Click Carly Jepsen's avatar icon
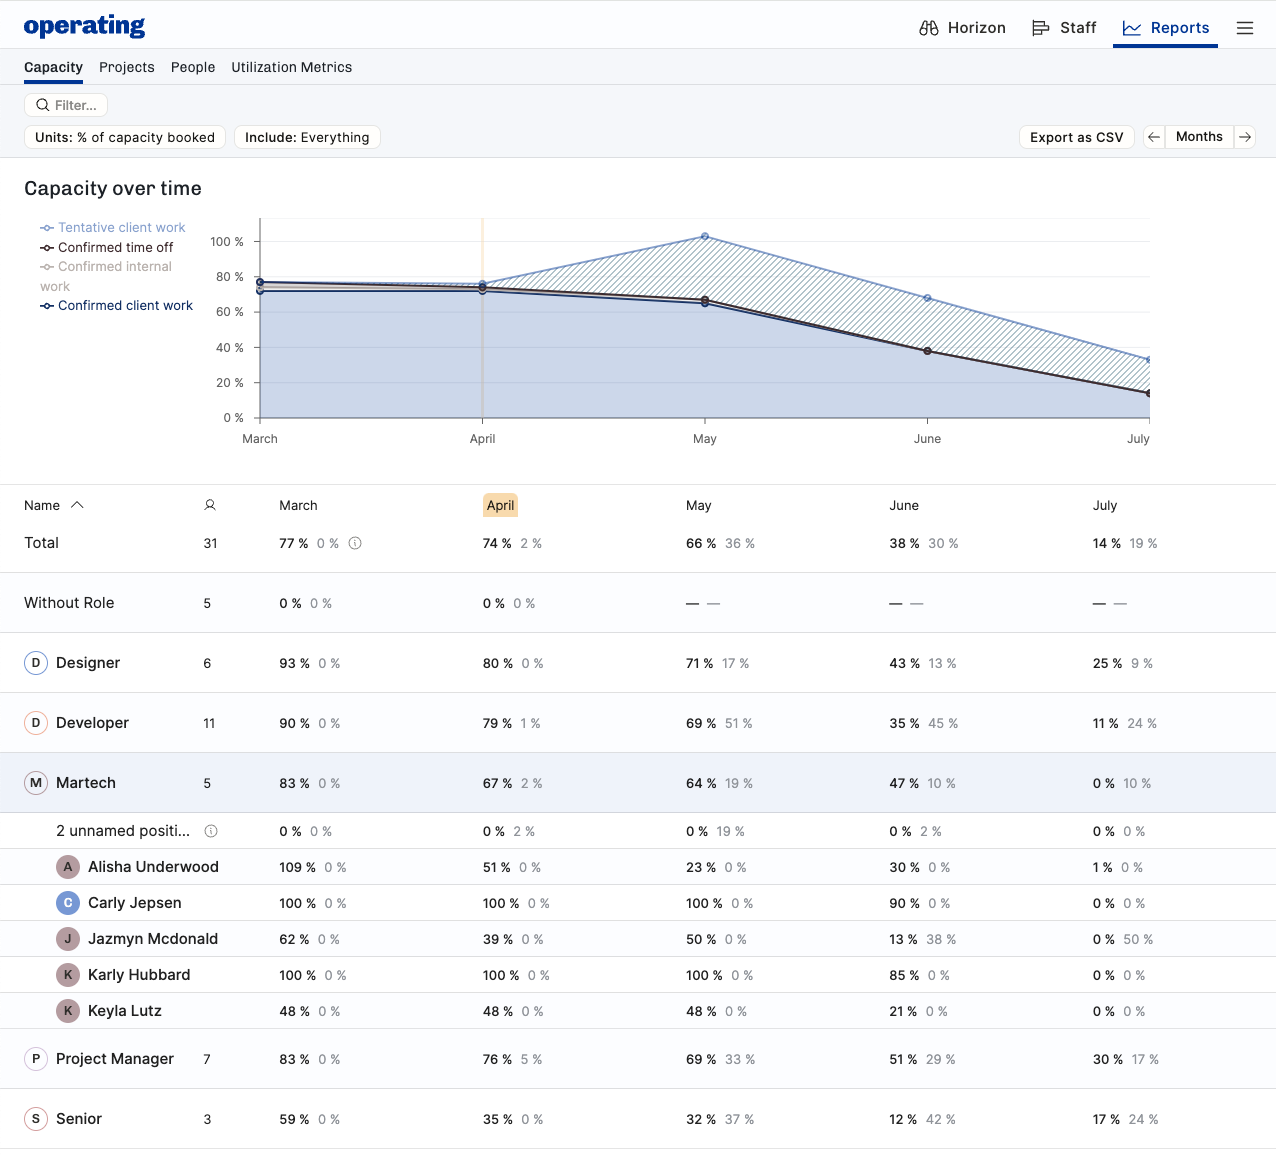Image resolution: width=1276 pixels, height=1156 pixels. (x=68, y=903)
